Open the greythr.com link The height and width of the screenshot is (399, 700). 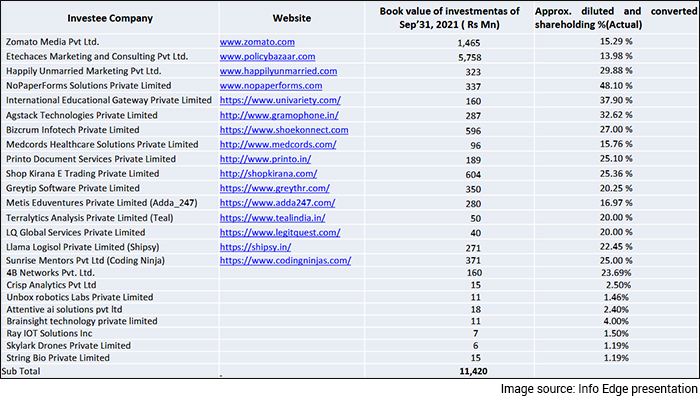tap(275, 188)
